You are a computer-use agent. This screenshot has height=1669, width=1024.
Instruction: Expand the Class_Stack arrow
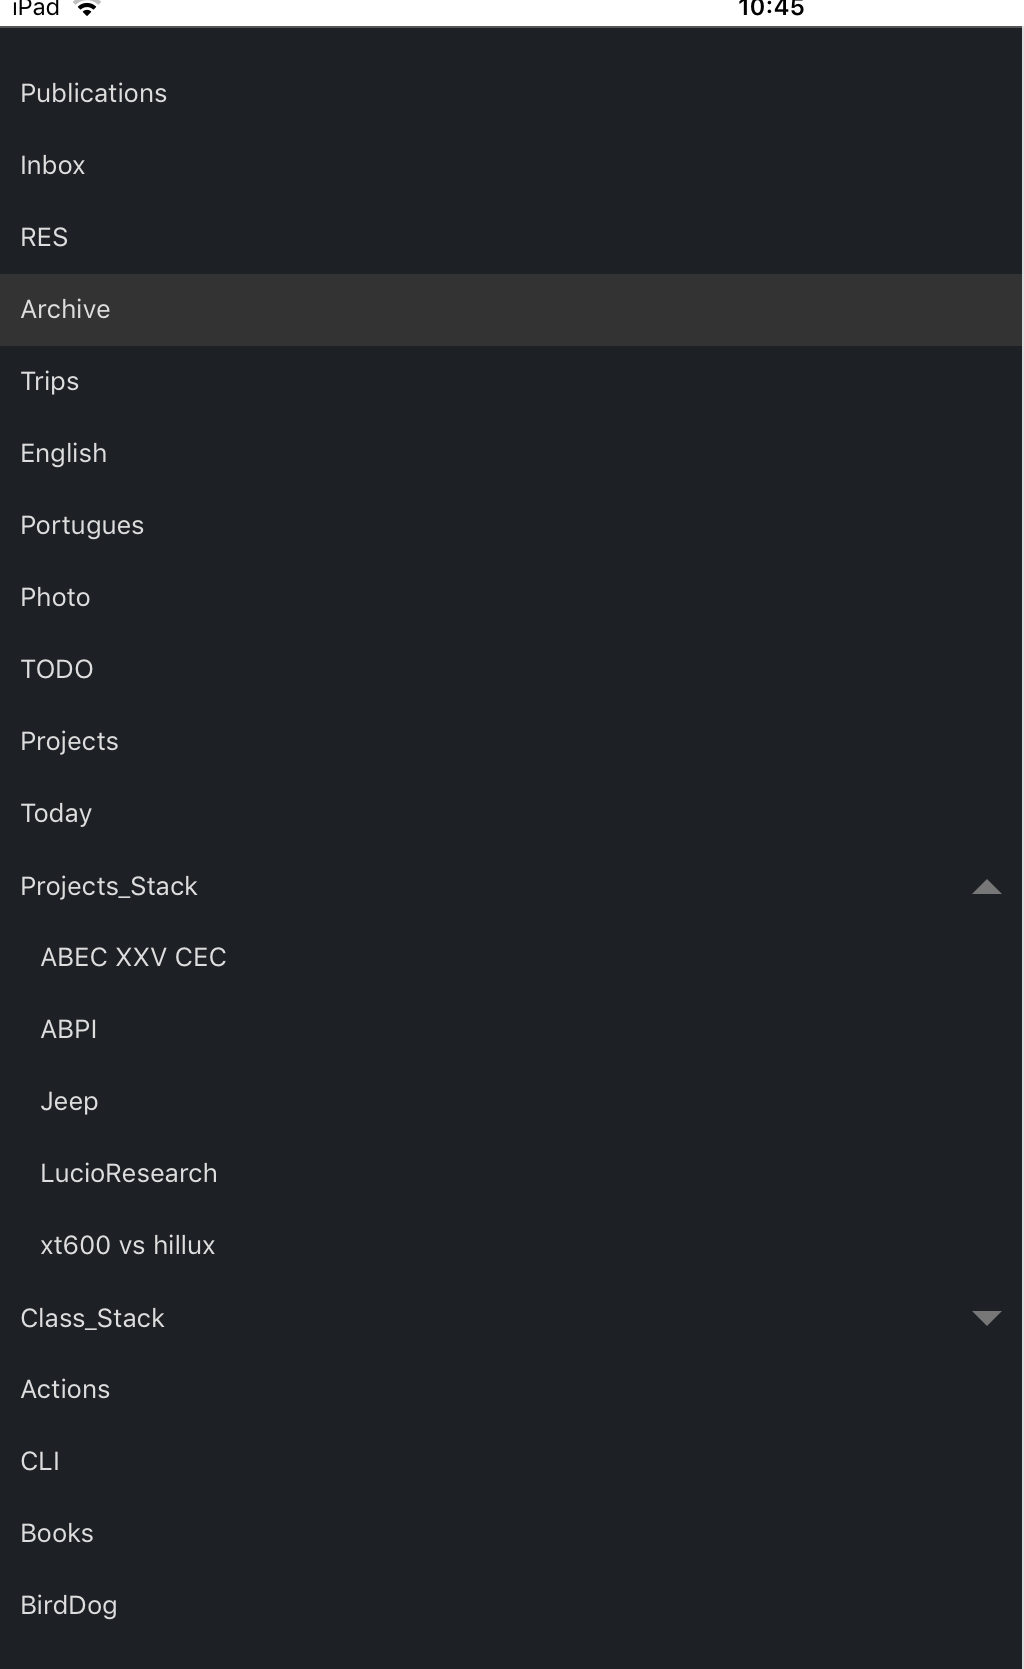click(986, 1318)
